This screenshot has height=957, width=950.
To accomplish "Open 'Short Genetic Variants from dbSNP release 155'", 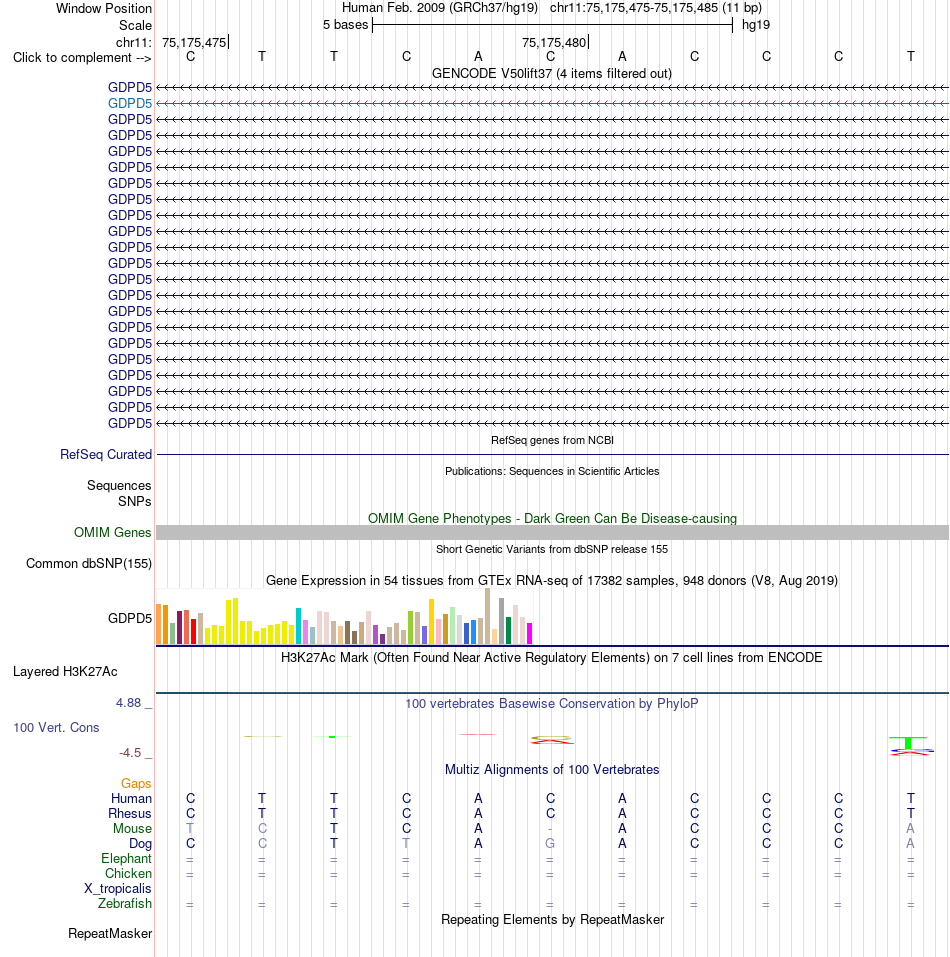I will click(552, 549).
